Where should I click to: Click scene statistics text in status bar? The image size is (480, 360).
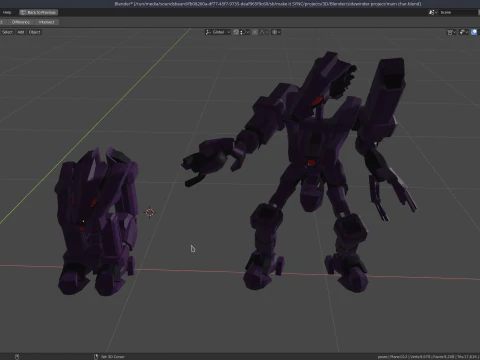point(428,356)
